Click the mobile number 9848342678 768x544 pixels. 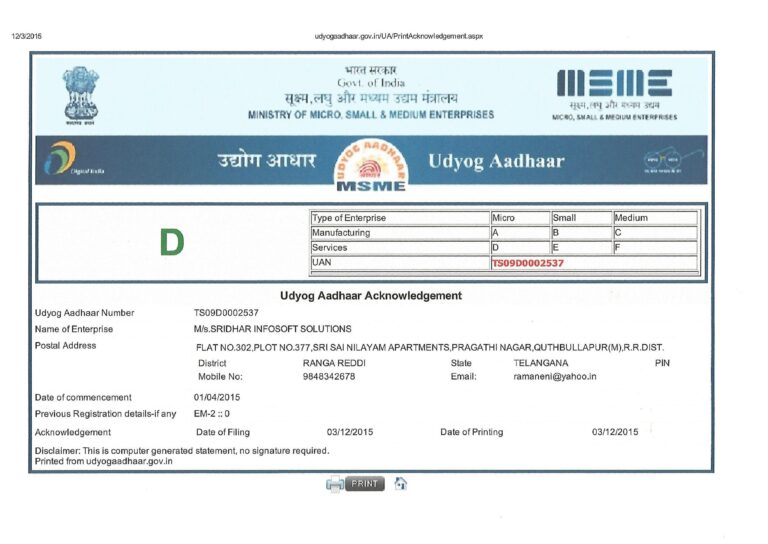(x=329, y=377)
